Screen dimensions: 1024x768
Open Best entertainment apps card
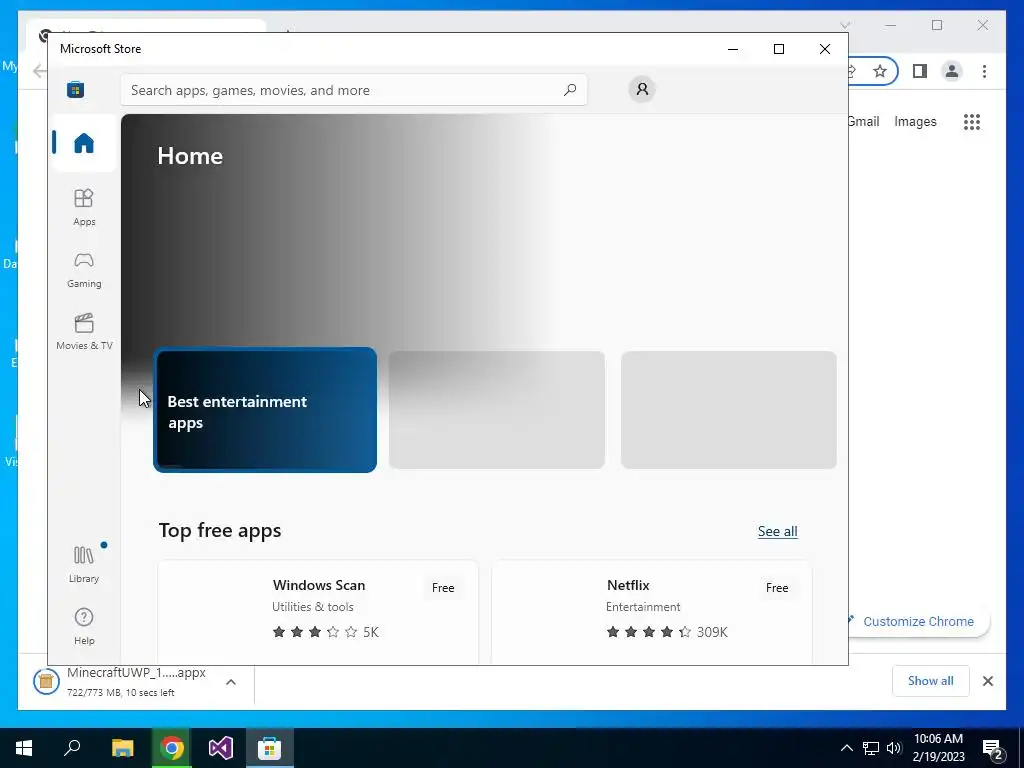[265, 410]
